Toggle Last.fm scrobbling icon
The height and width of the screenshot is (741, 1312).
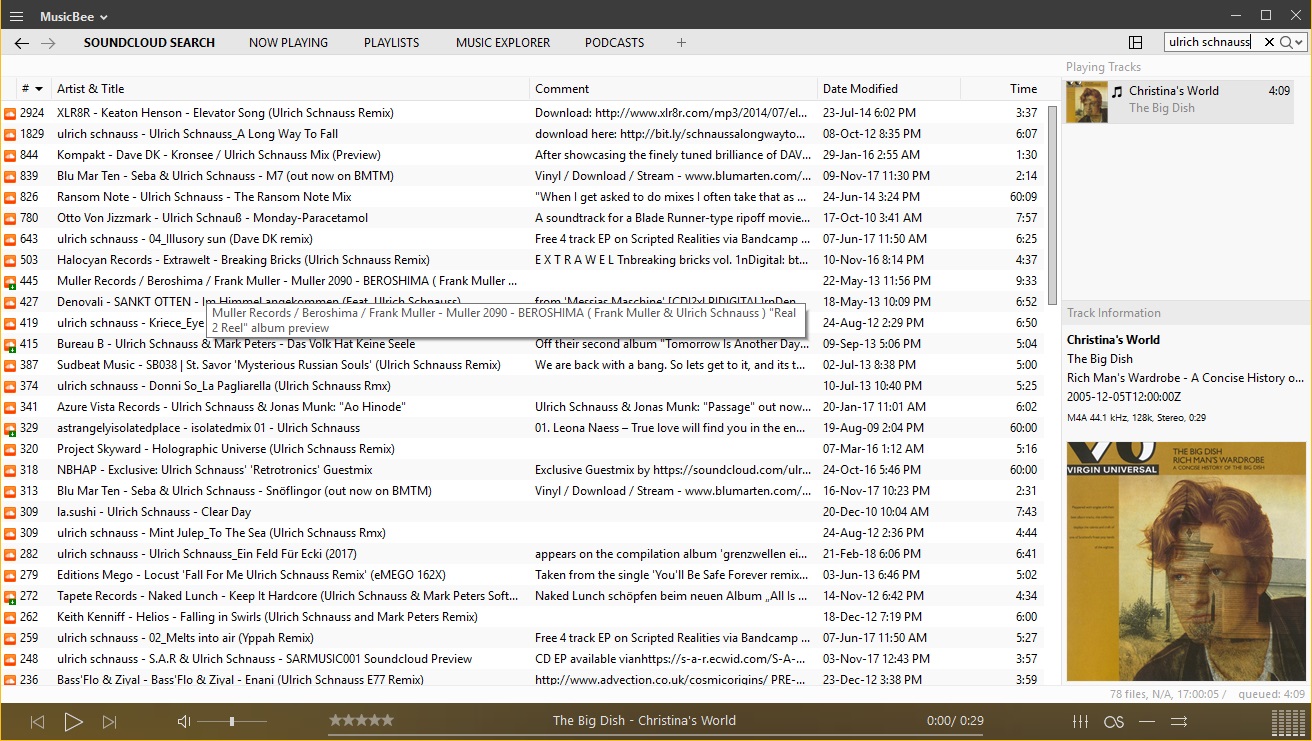(1114, 721)
